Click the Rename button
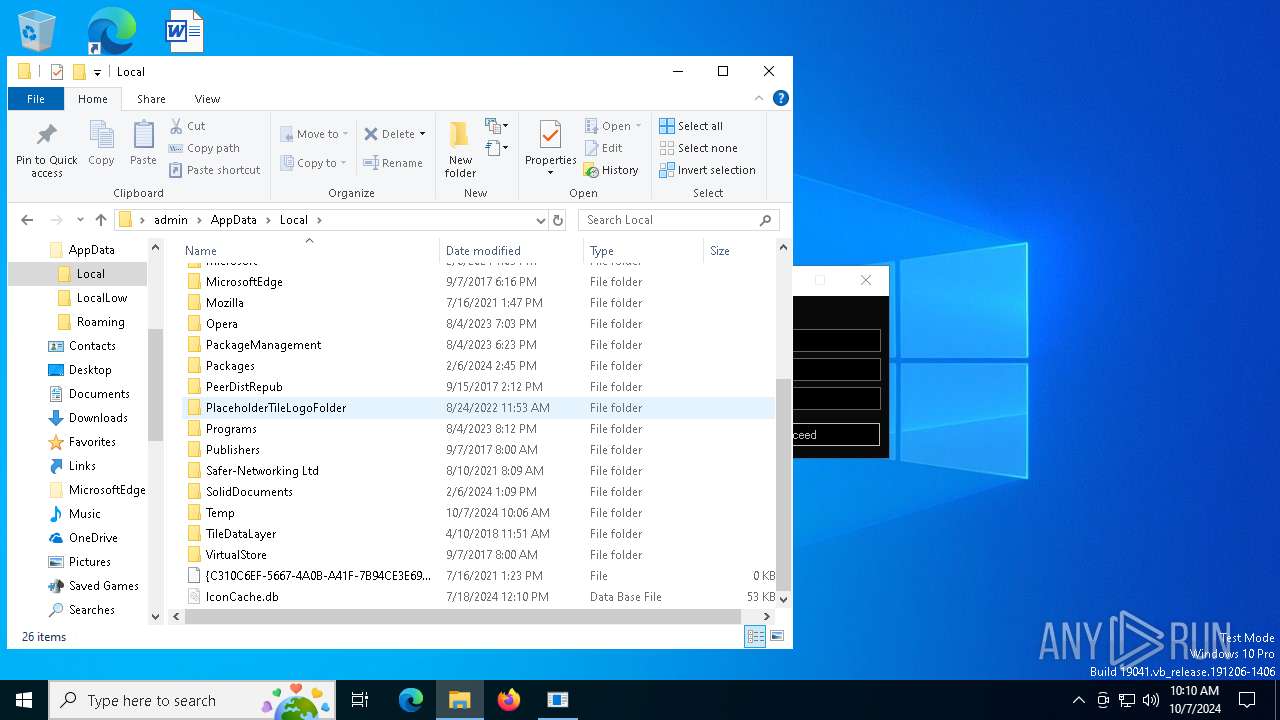This screenshot has height=720, width=1280. tap(393, 163)
